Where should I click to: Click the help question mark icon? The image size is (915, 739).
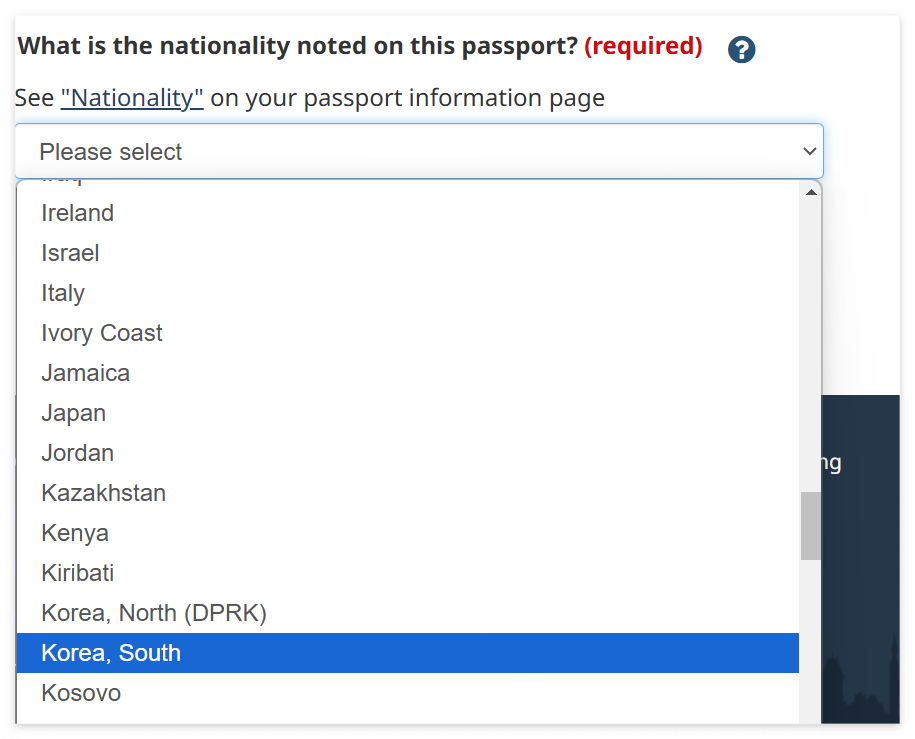point(741,49)
